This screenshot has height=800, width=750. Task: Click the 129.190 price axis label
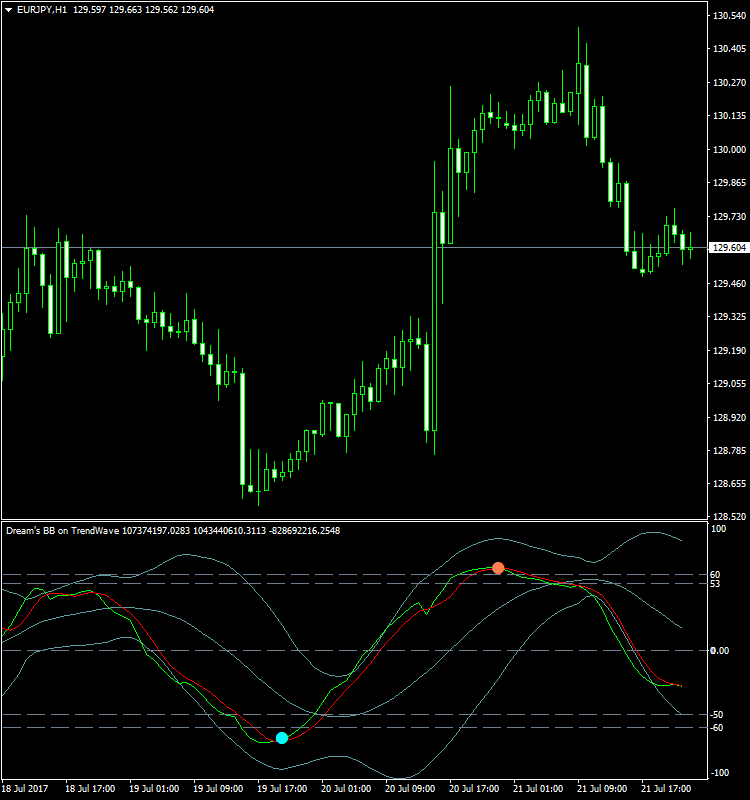728,350
